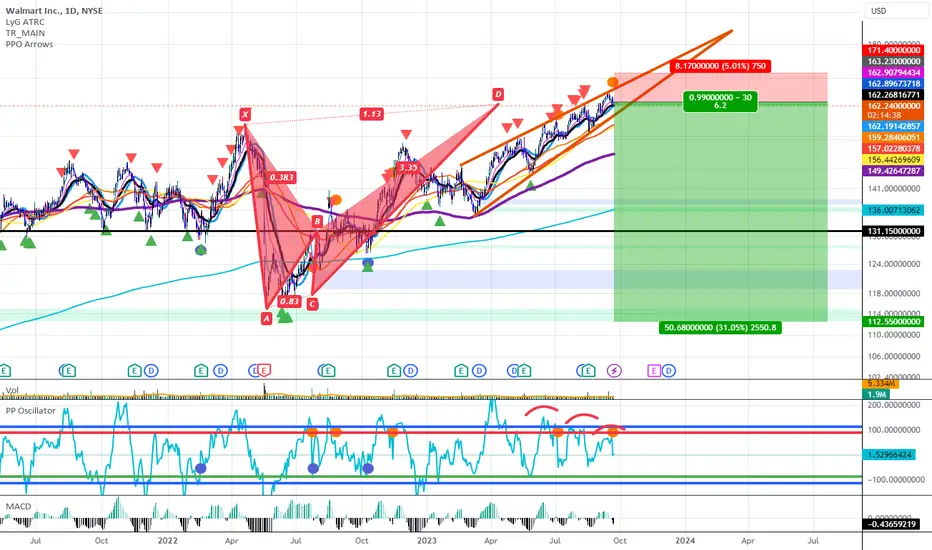Click the black 162.26816771 price label
The width and height of the screenshot is (932, 550).
pos(894,95)
